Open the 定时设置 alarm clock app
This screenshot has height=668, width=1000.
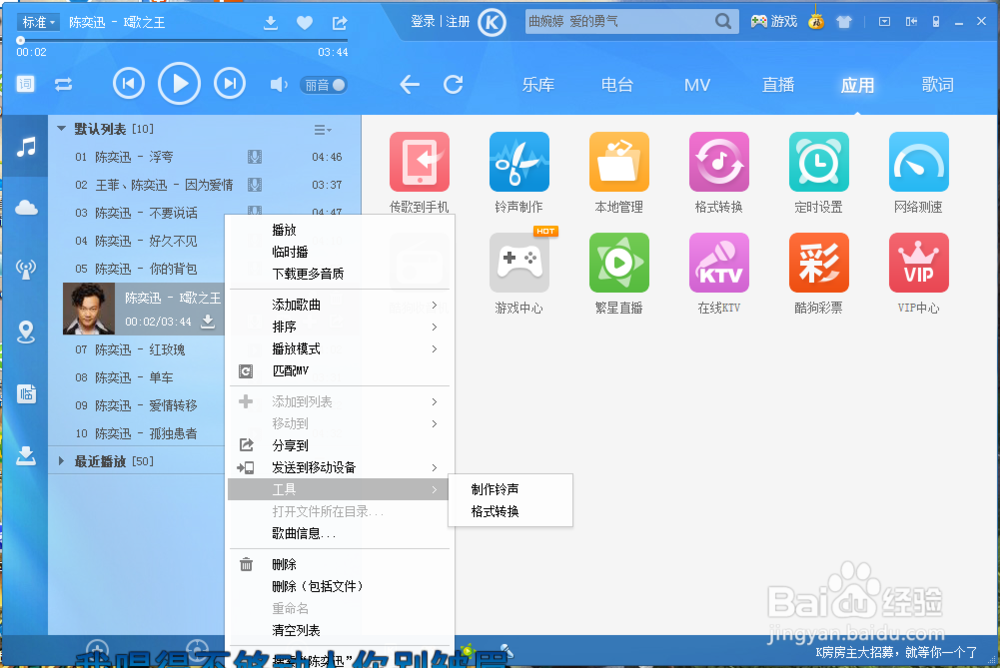818,162
